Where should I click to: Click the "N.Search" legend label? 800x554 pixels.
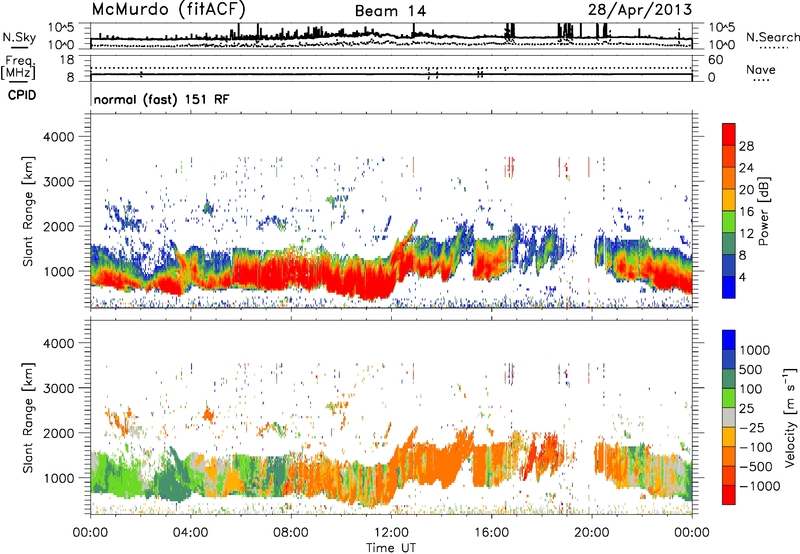click(x=773, y=37)
